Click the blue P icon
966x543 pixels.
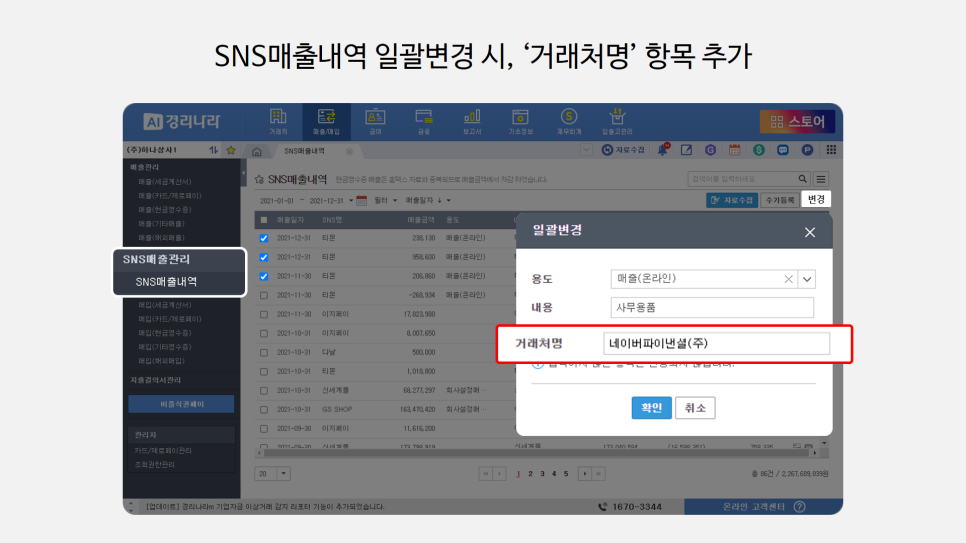point(807,150)
